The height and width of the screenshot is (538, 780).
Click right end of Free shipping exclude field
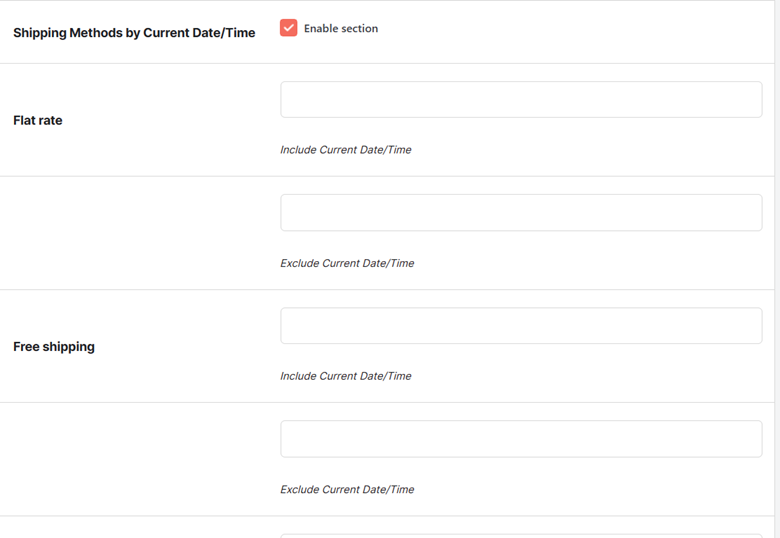[754, 439]
